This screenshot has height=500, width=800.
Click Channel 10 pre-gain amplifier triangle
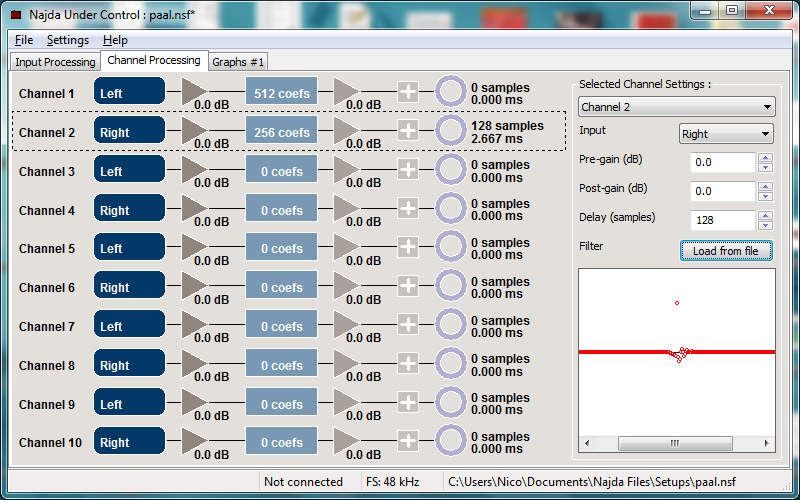click(194, 441)
